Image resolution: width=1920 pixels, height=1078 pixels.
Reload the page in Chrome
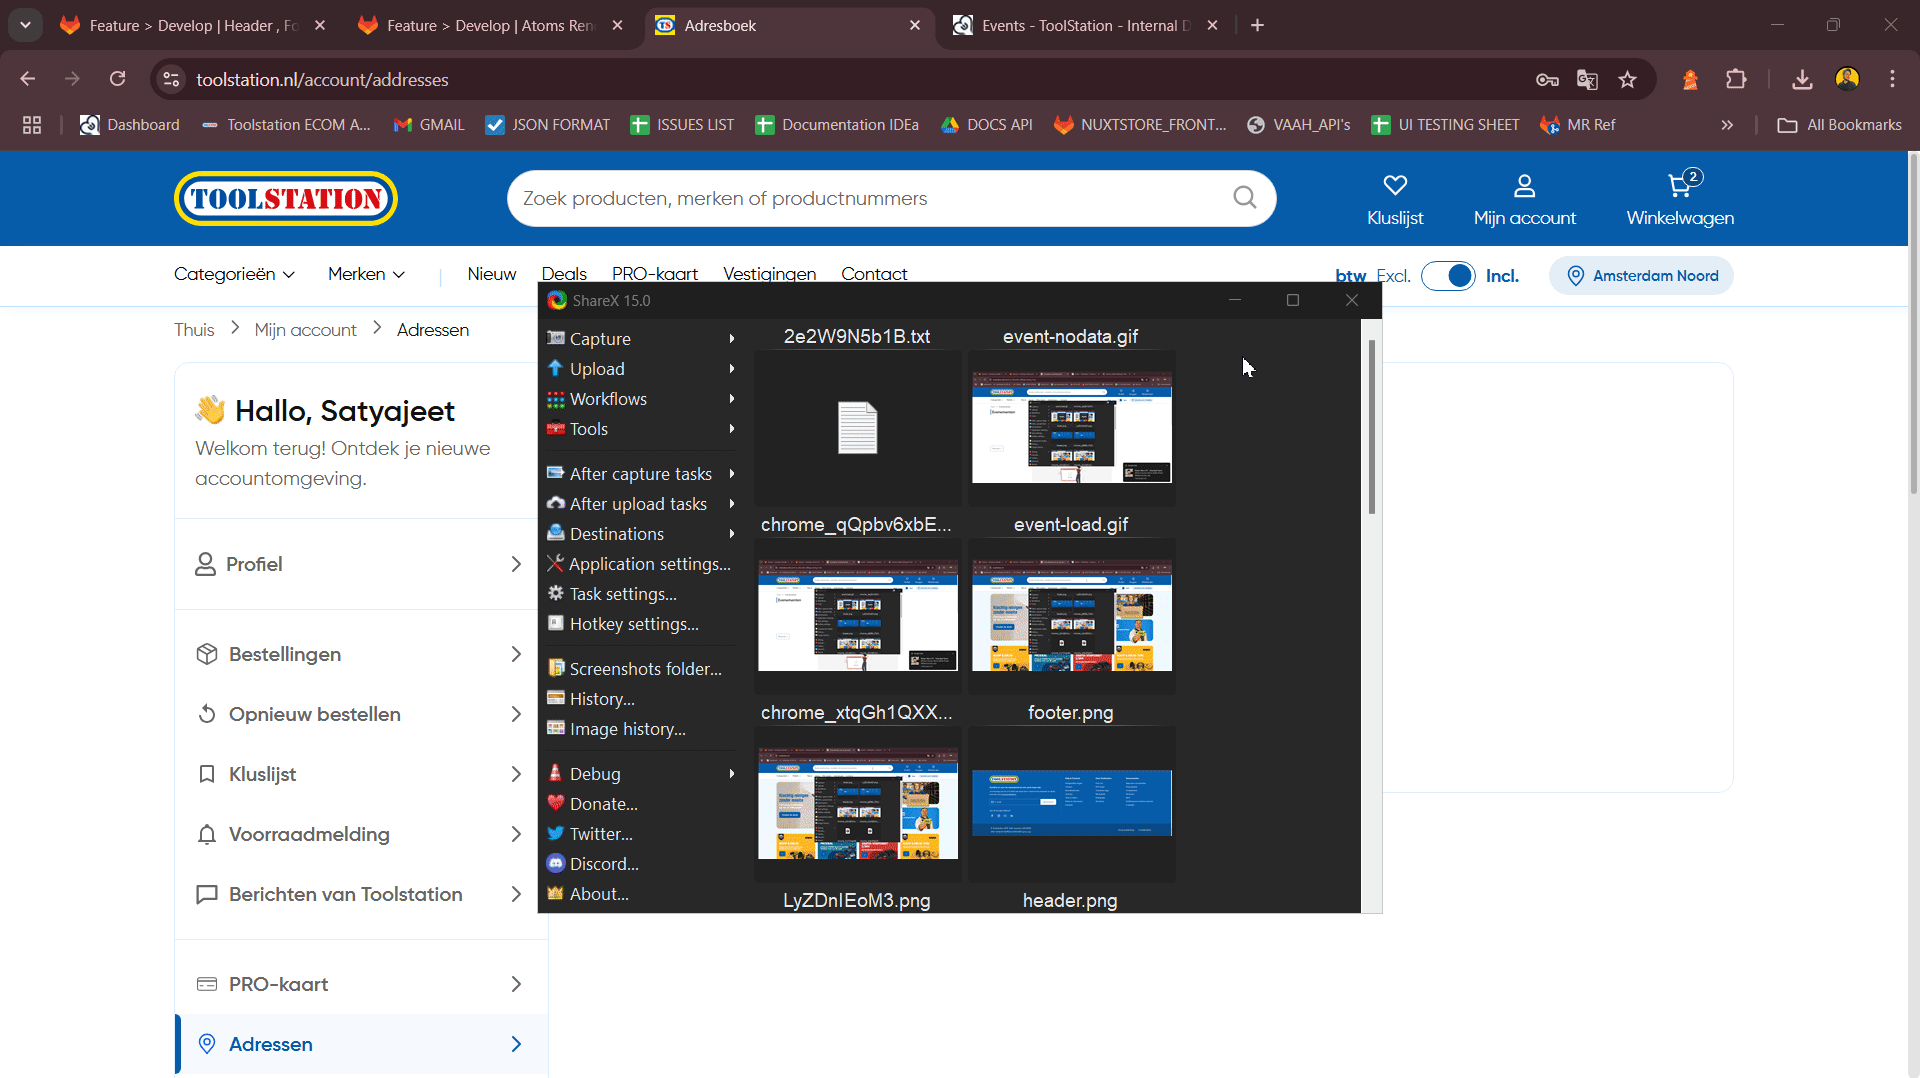pos(118,79)
